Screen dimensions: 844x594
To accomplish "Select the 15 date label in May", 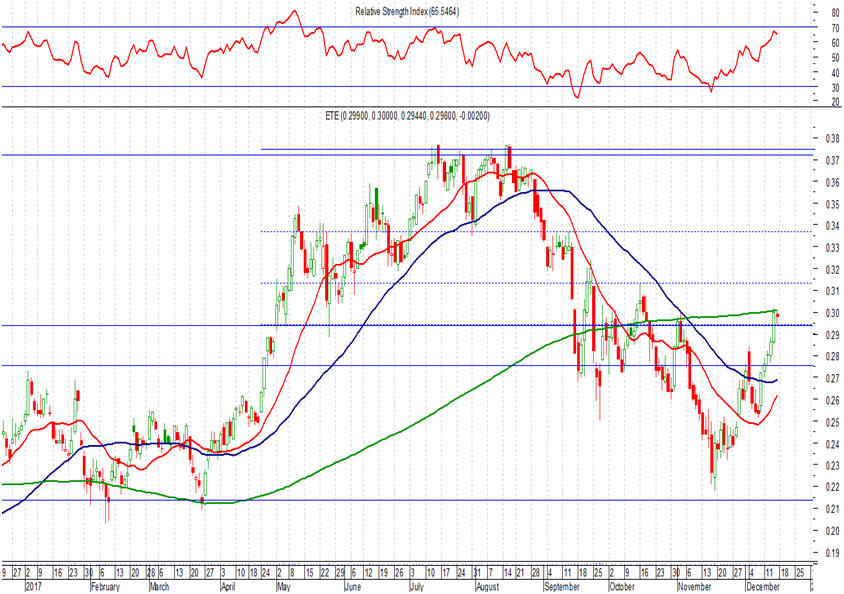I will pos(310,573).
